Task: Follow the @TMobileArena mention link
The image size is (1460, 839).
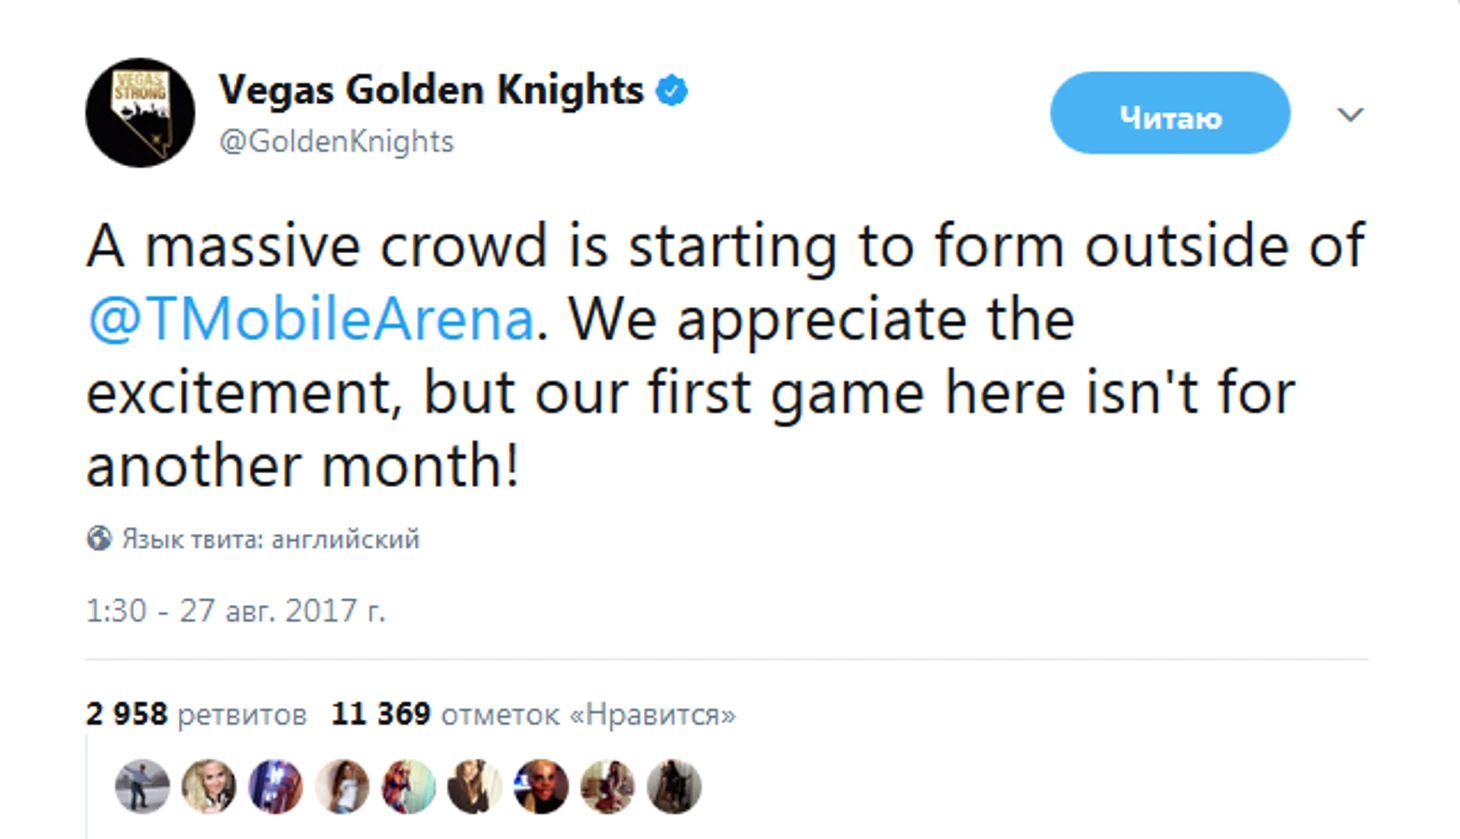Action: click(311, 320)
